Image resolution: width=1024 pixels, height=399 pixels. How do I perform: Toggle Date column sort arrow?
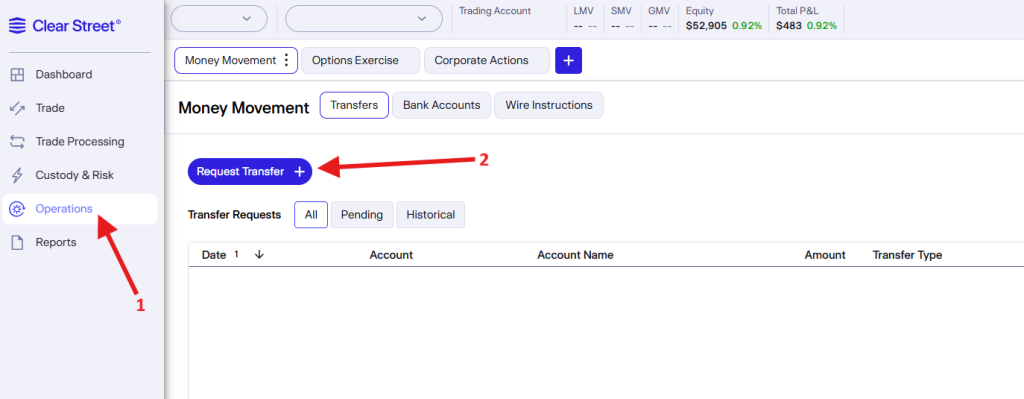tap(259, 255)
